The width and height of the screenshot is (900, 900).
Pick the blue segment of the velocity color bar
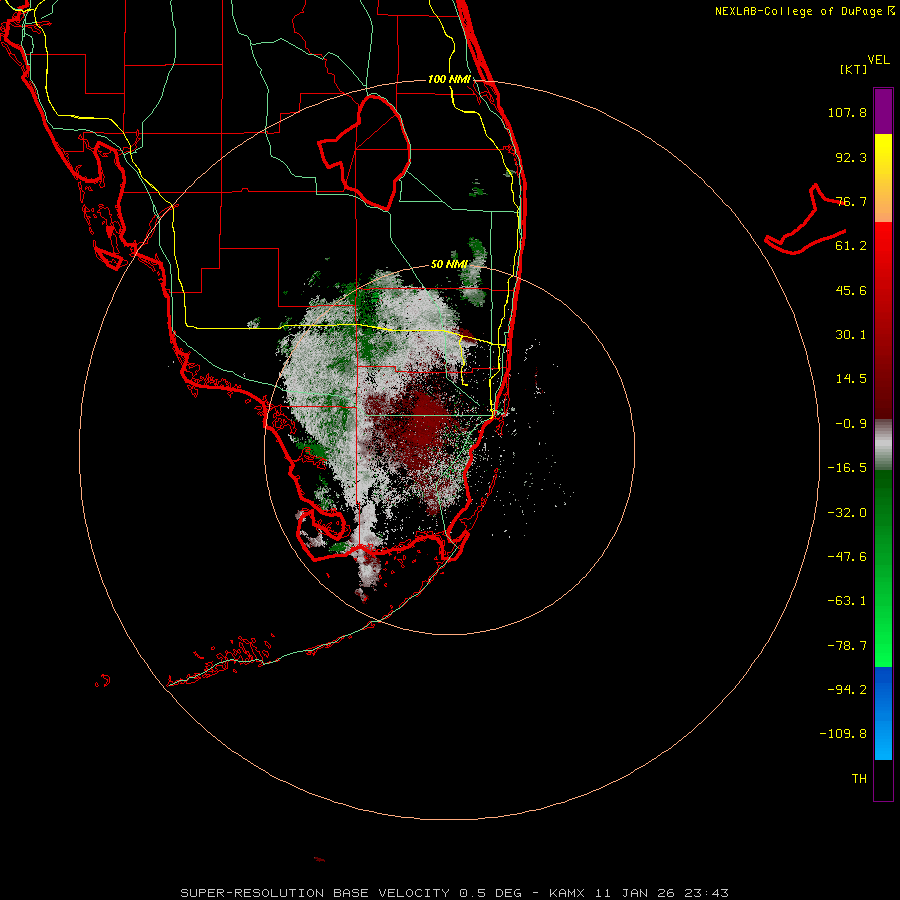[883, 713]
